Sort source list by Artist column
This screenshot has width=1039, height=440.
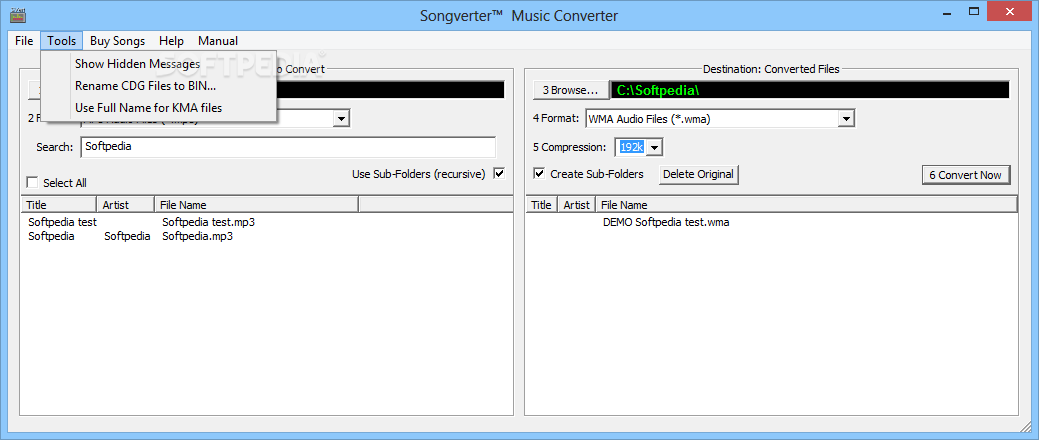point(126,205)
